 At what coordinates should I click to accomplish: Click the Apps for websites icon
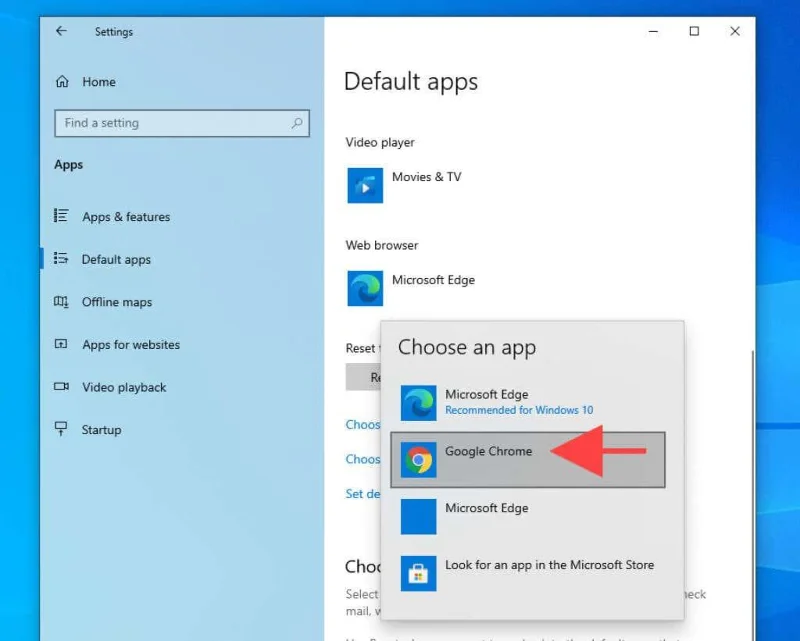tap(61, 344)
